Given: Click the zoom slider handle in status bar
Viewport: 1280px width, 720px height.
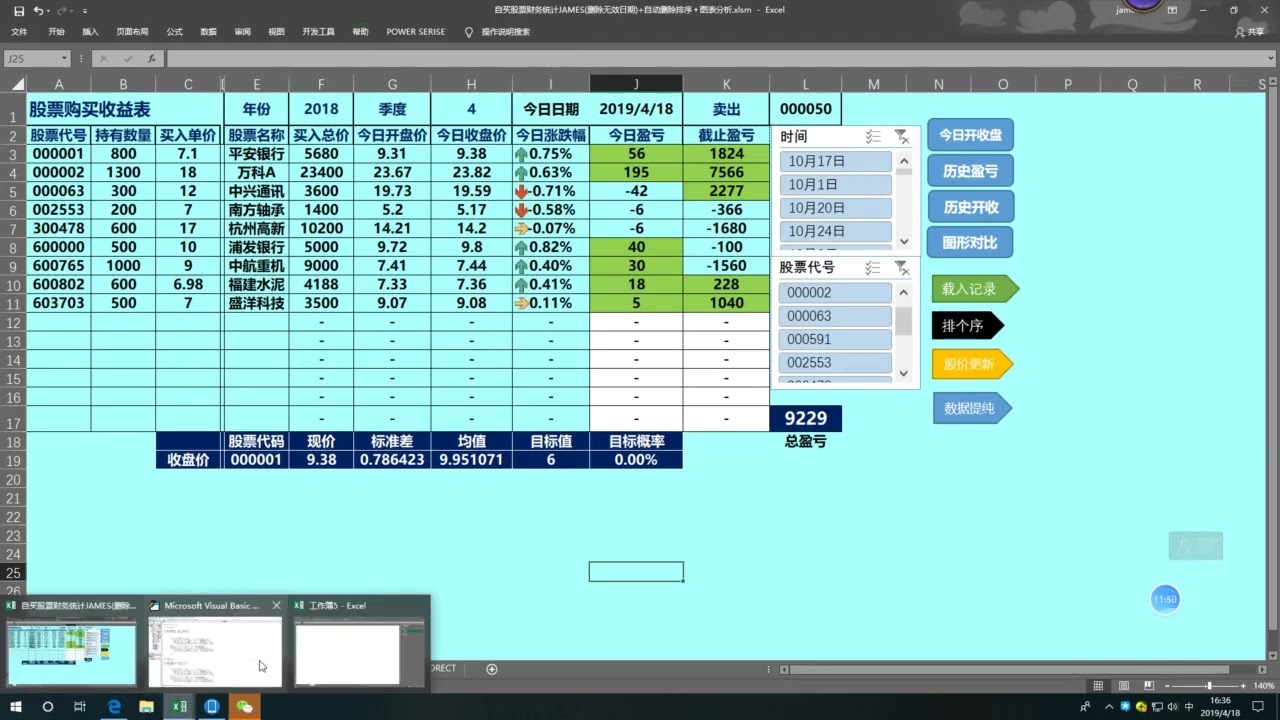Looking at the screenshot, I should click(x=1209, y=686).
